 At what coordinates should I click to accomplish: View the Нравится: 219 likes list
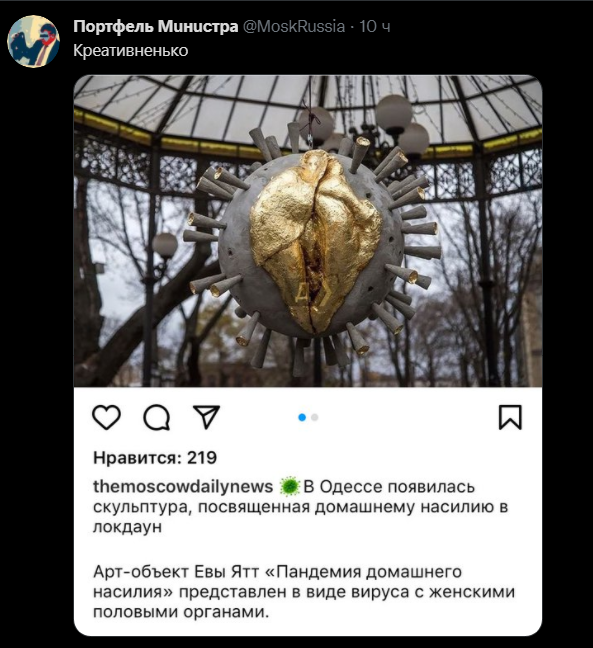(155, 457)
